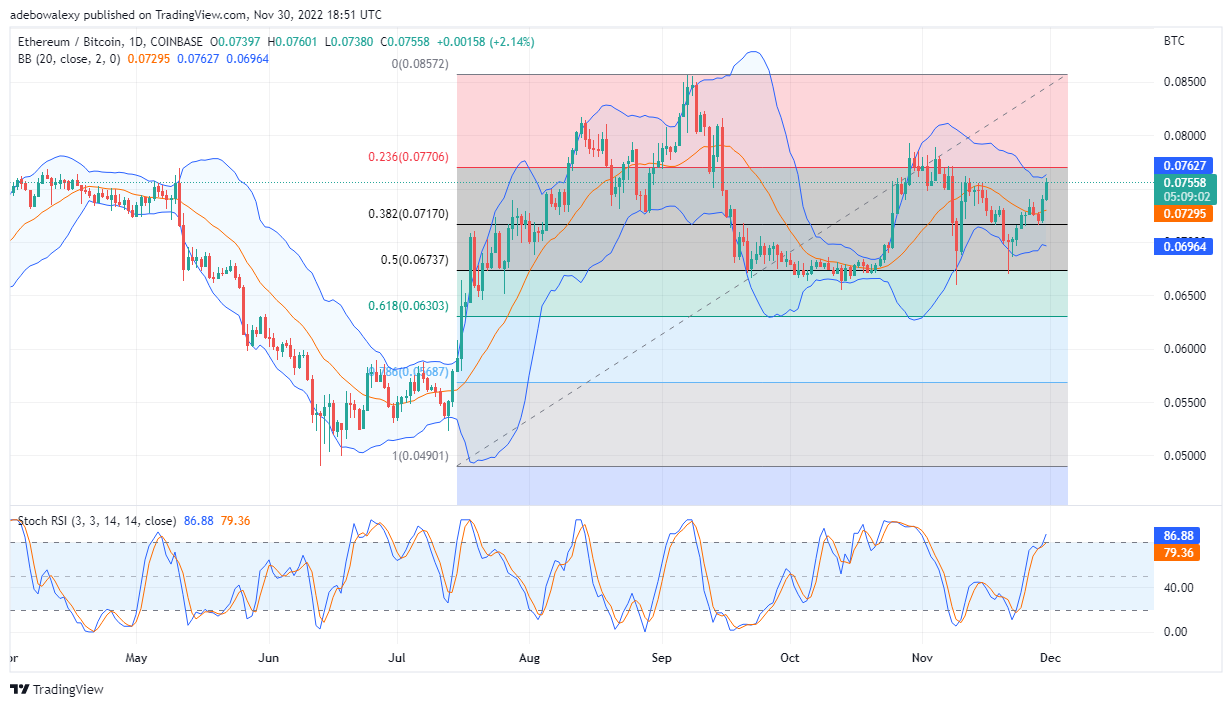The height and width of the screenshot is (707, 1232).
Task: Click the 0.05000 price axis label
Action: click(x=1184, y=456)
